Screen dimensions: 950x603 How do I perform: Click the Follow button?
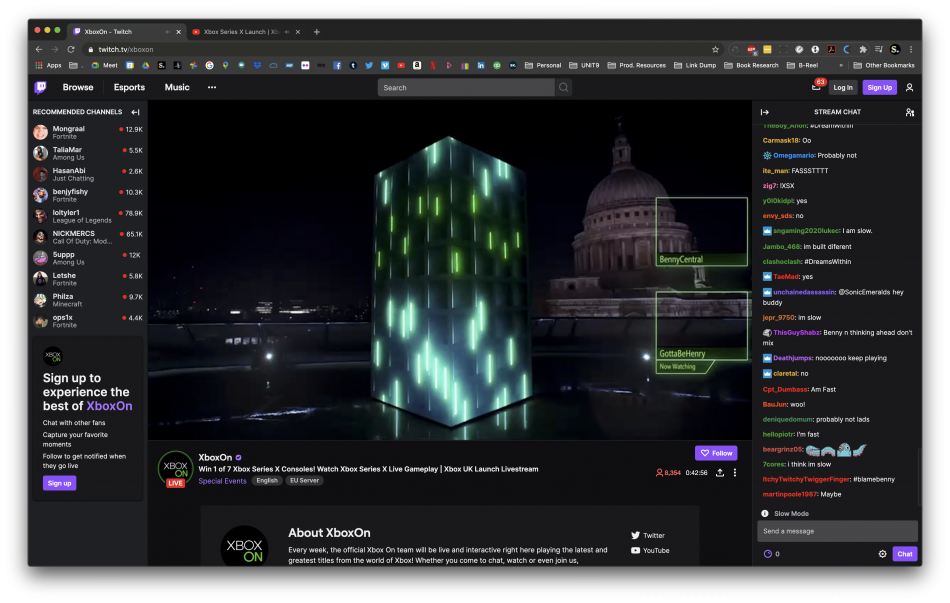[716, 453]
